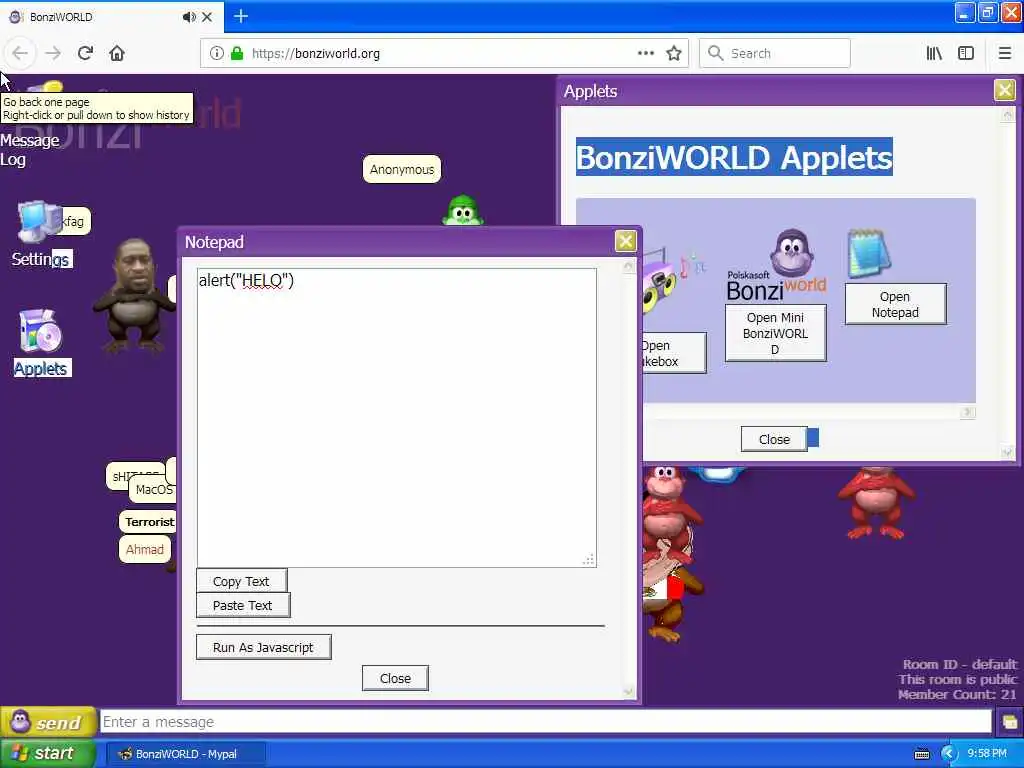The image size is (1024, 768).
Task: Open site information icon in address bar
Action: [217, 54]
